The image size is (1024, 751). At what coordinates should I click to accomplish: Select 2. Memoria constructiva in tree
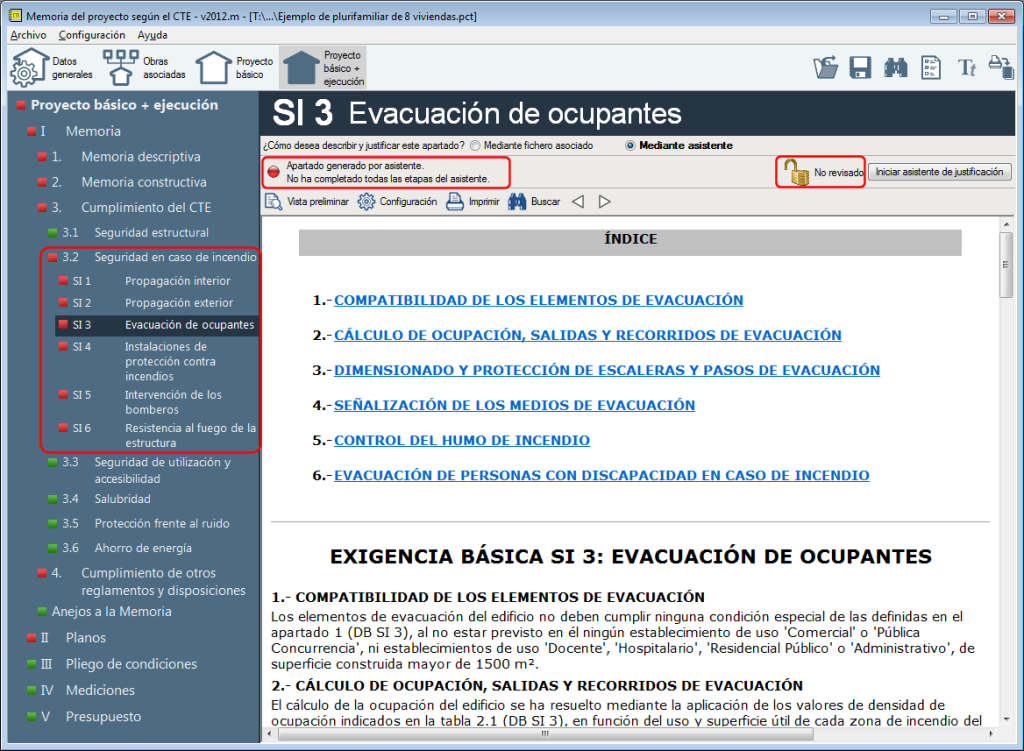144,182
